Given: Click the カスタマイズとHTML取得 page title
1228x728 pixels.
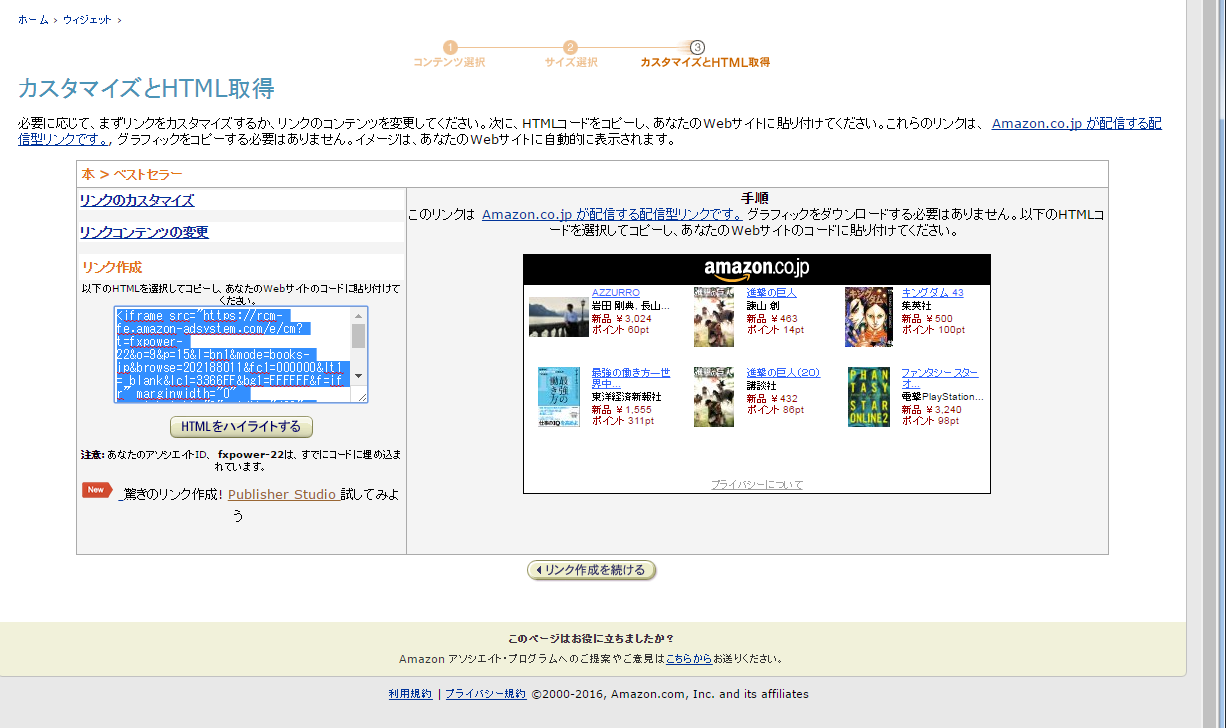Looking at the screenshot, I should click(x=146, y=88).
